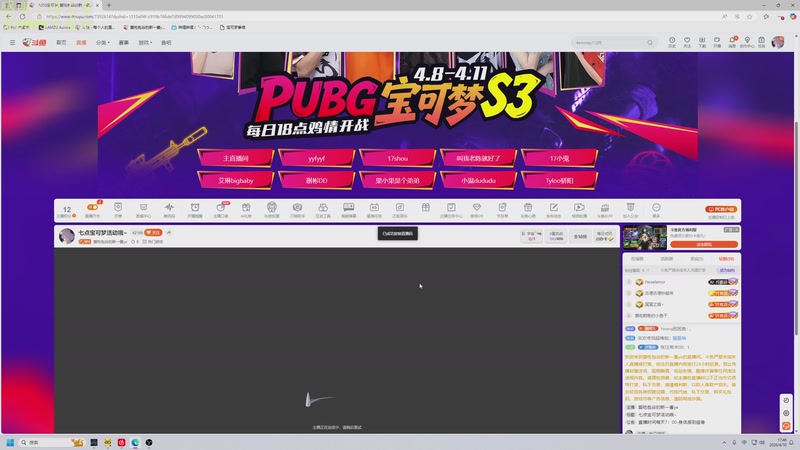Click the search magnifier icon in header
800x450 pixels.
point(649,43)
